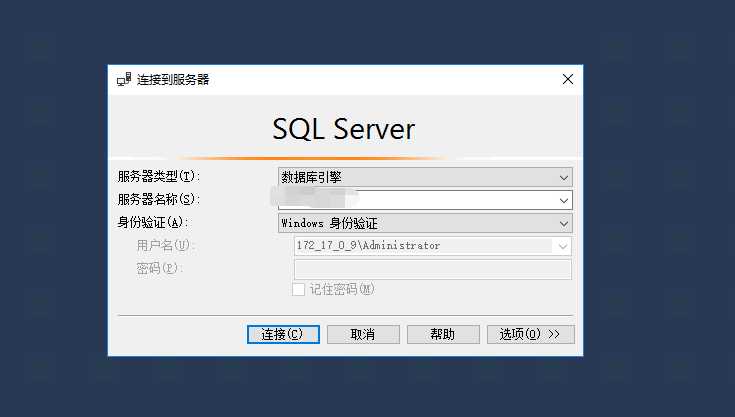The height and width of the screenshot is (417, 735).
Task: Open the 服务器类型 dropdown arrow
Action: coord(564,177)
